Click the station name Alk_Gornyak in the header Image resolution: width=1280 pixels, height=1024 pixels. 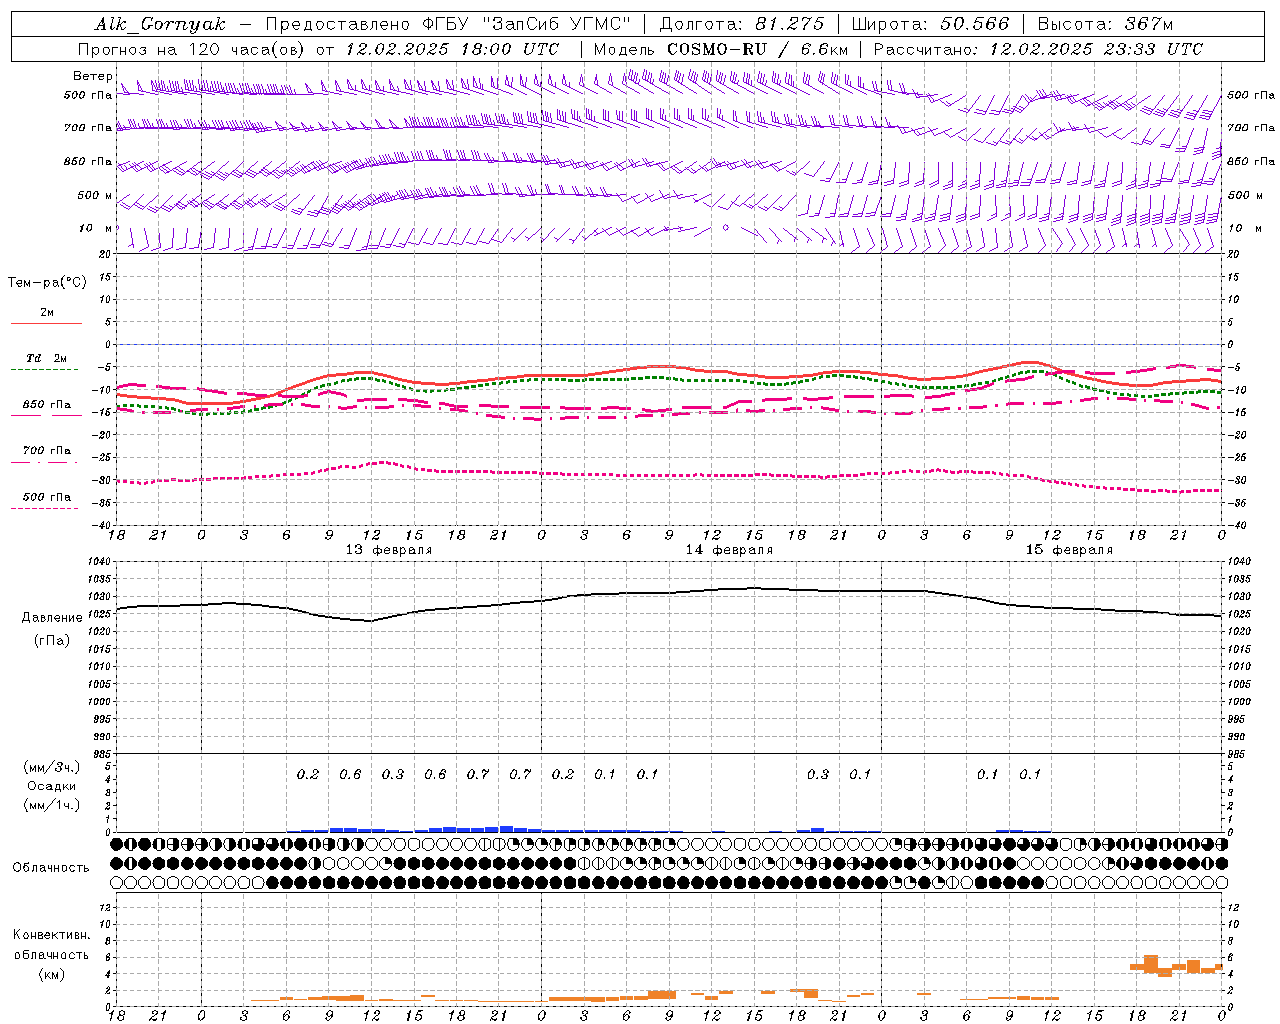click(160, 24)
